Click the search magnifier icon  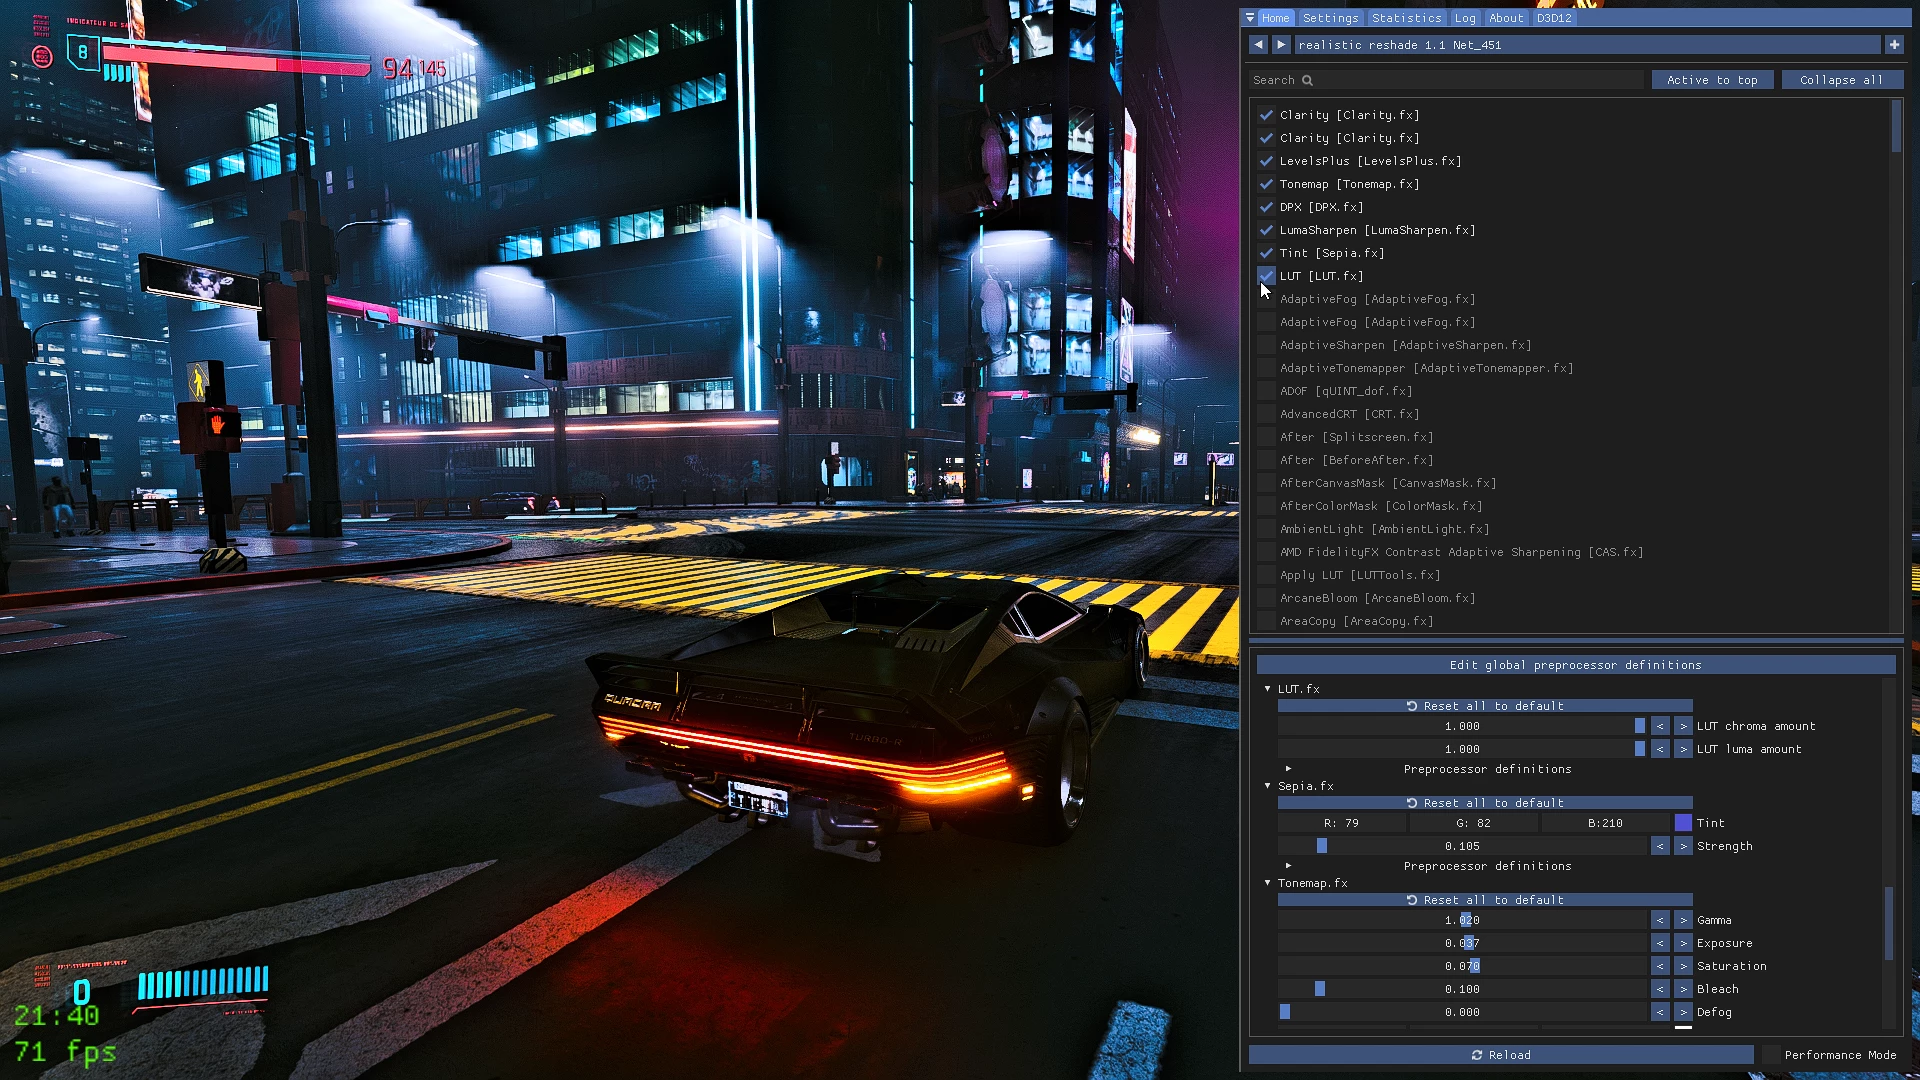pyautogui.click(x=1307, y=80)
